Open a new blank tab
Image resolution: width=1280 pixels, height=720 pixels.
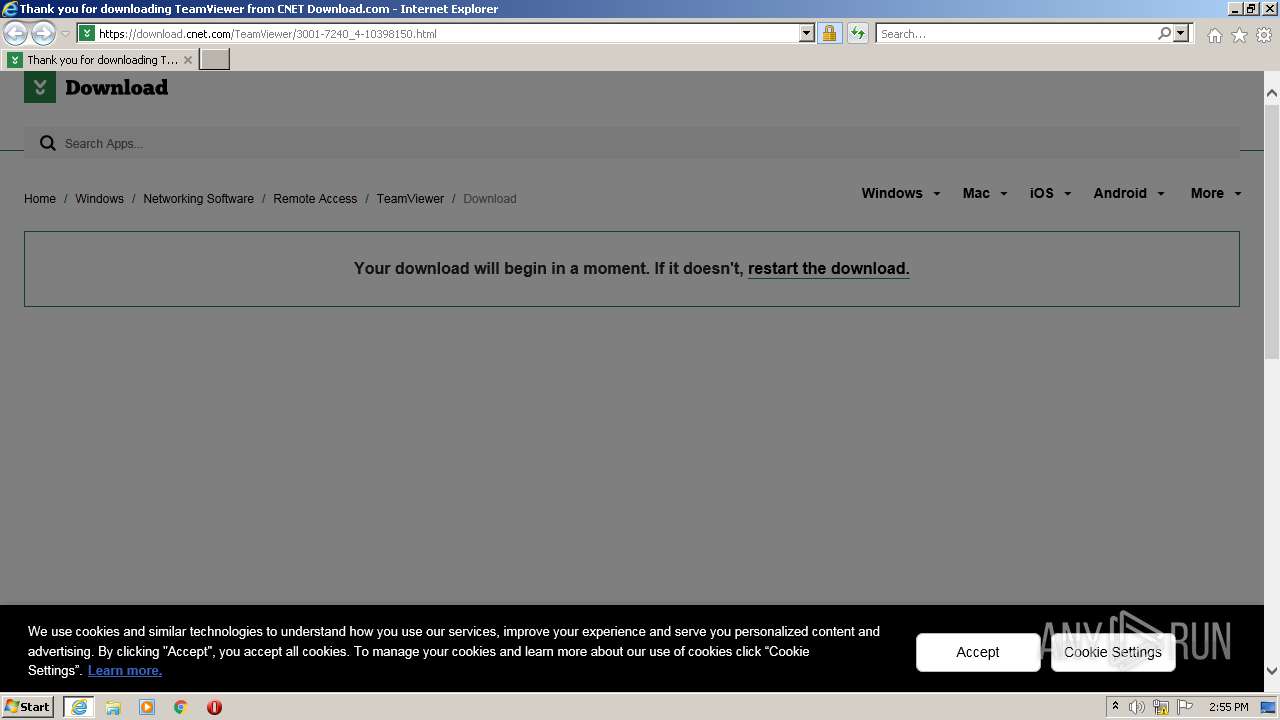pyautogui.click(x=215, y=59)
